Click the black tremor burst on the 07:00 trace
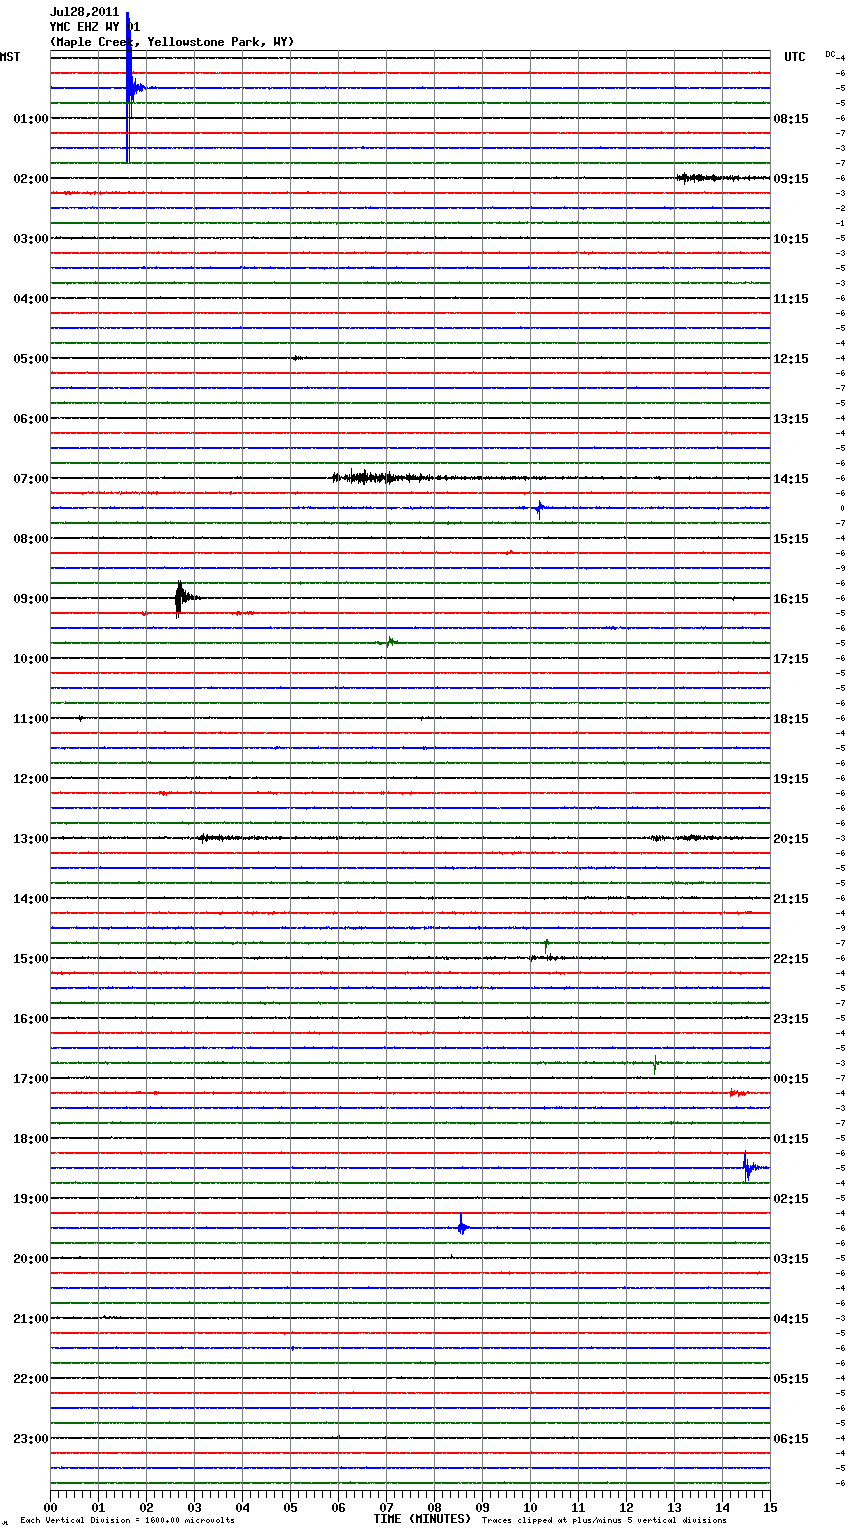Image resolution: width=850 pixels, height=1534 pixels. point(385,477)
